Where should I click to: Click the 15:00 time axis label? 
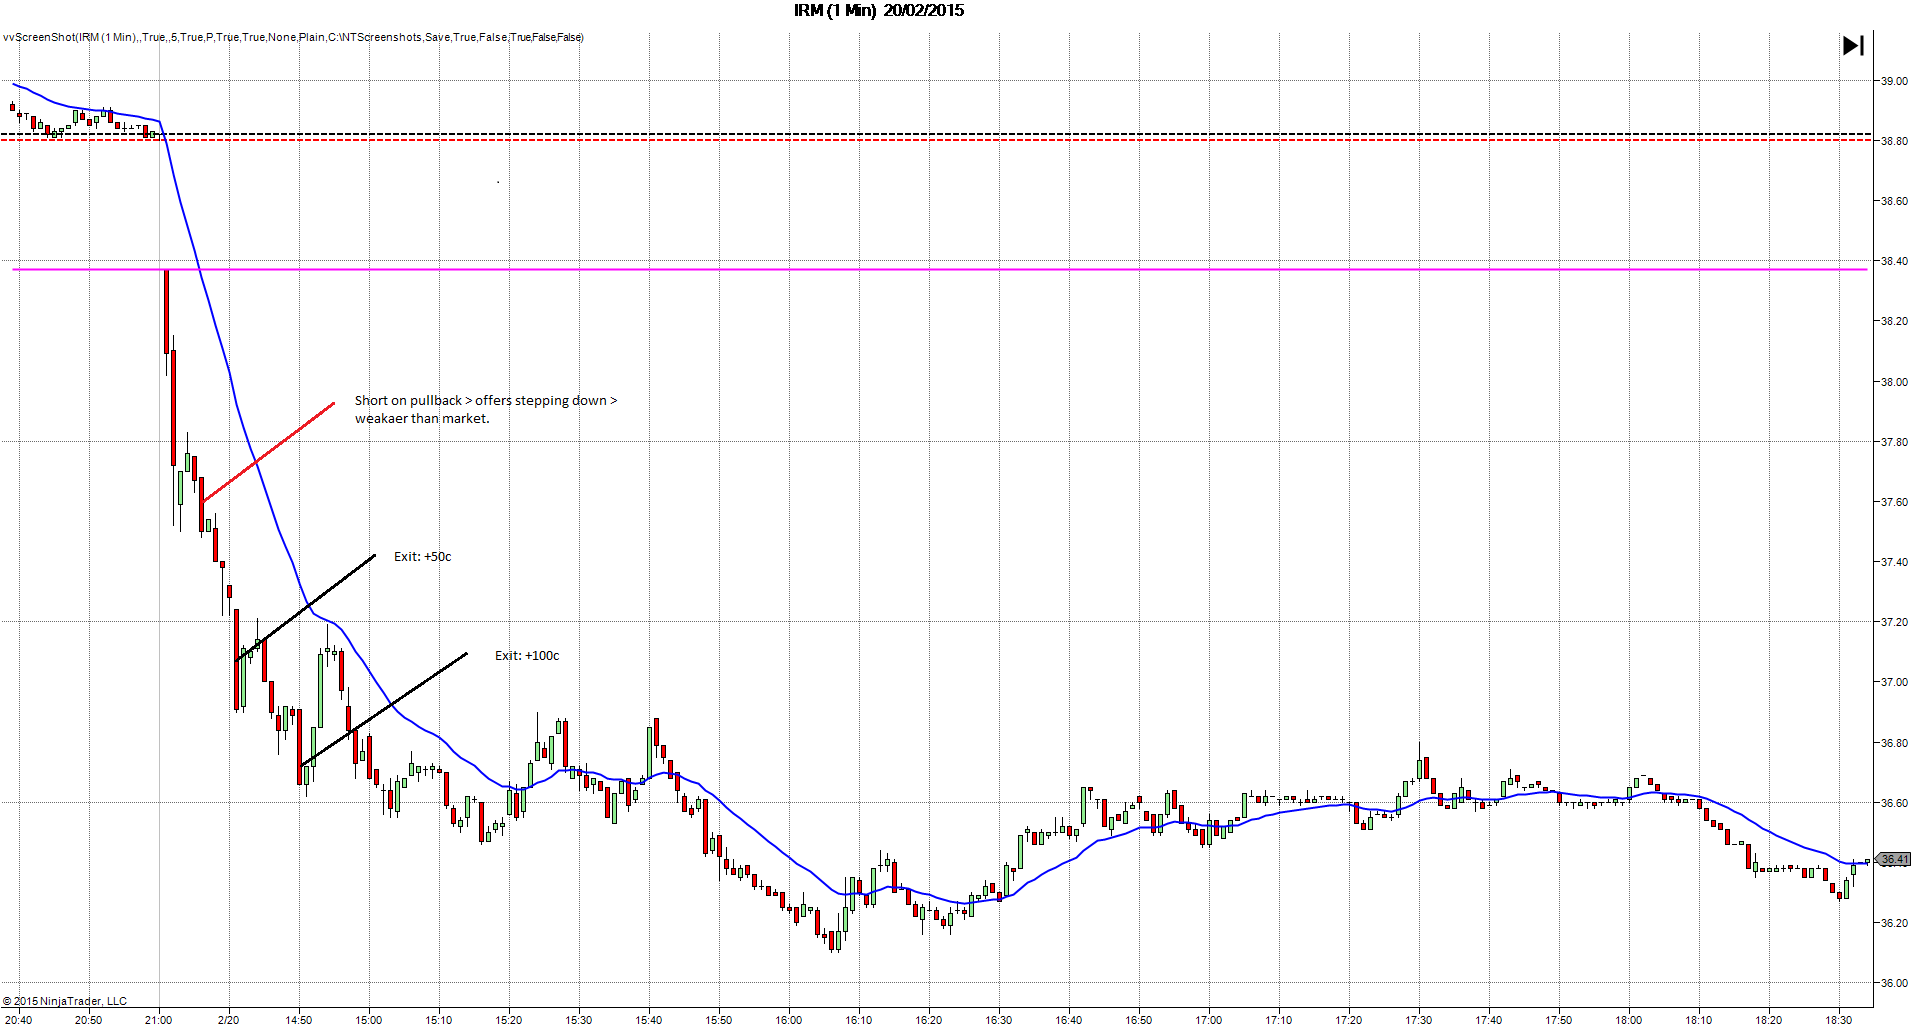368,1020
